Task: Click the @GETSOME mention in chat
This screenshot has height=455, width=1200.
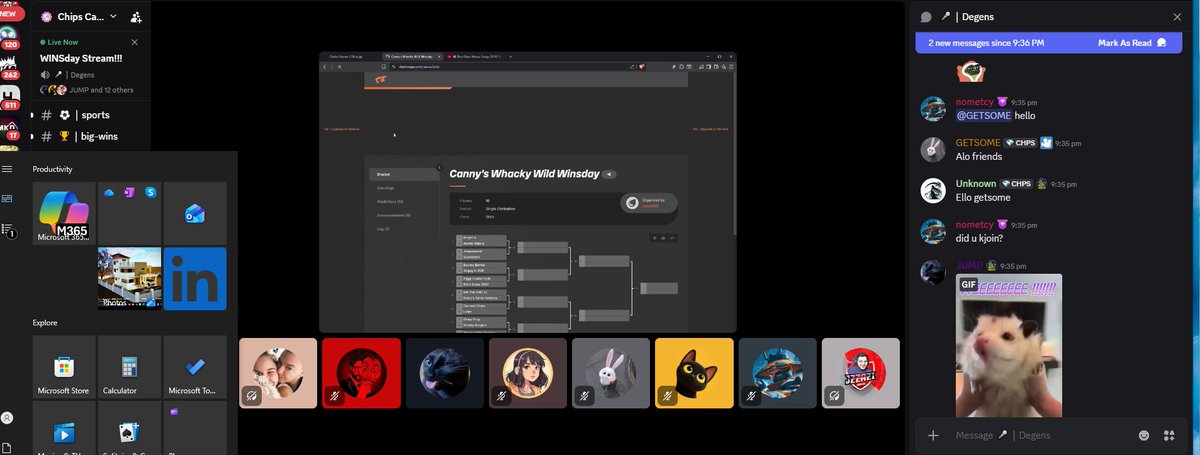Action: 982,116
